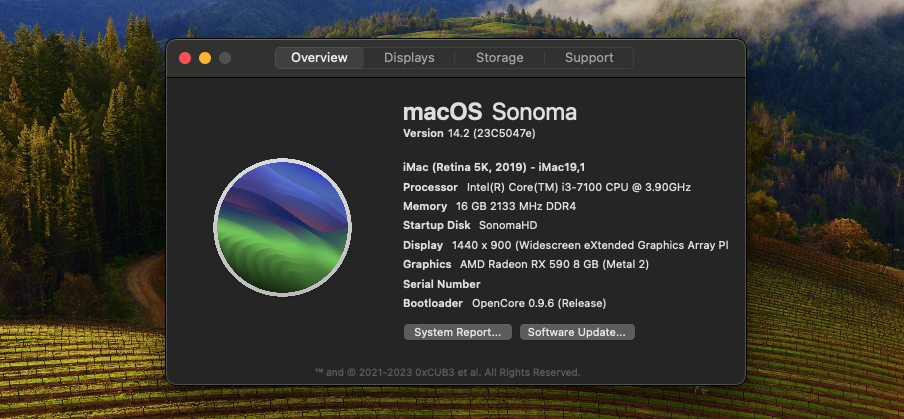Click the macOS Sonoma circular logo
This screenshot has width=904, height=419.
[x=283, y=228]
